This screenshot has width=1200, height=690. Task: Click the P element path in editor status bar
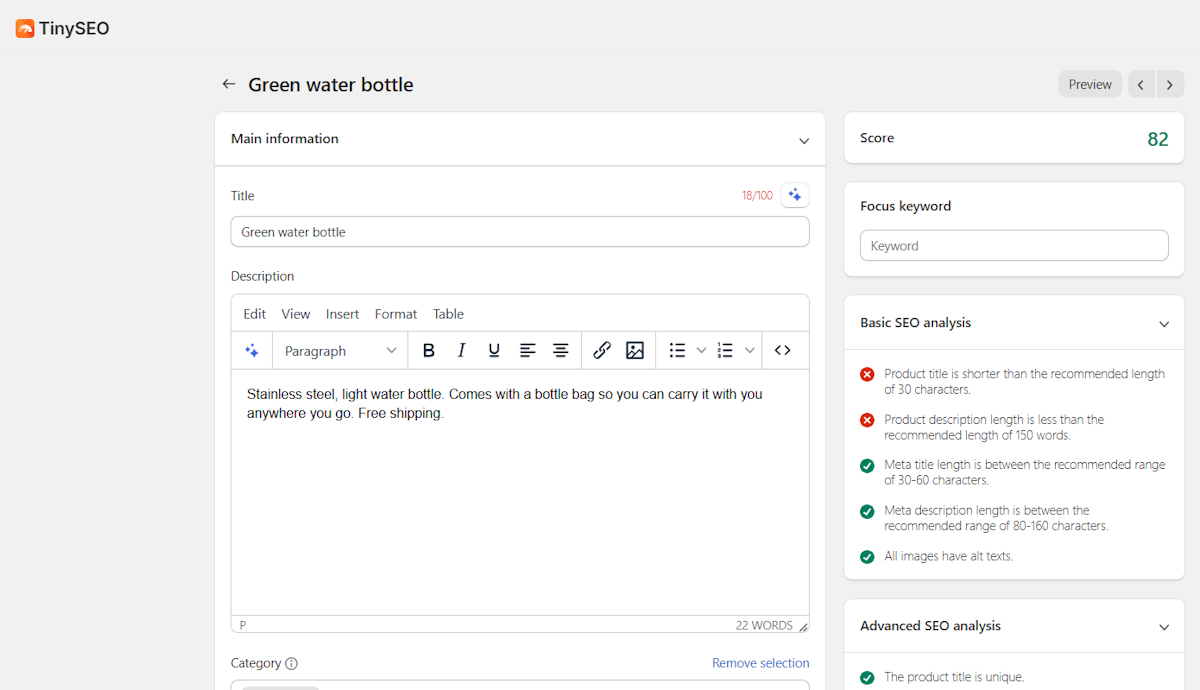point(243,625)
